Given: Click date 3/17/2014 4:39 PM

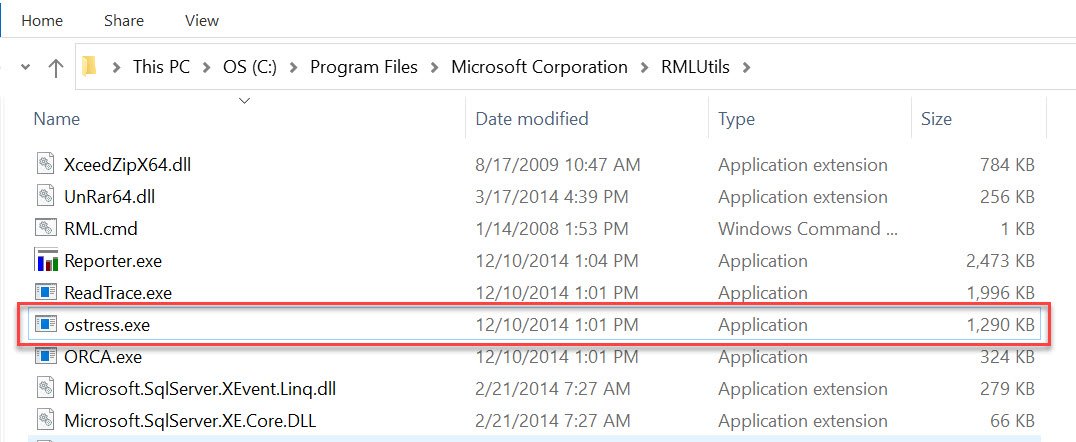Looking at the screenshot, I should 552,197.
